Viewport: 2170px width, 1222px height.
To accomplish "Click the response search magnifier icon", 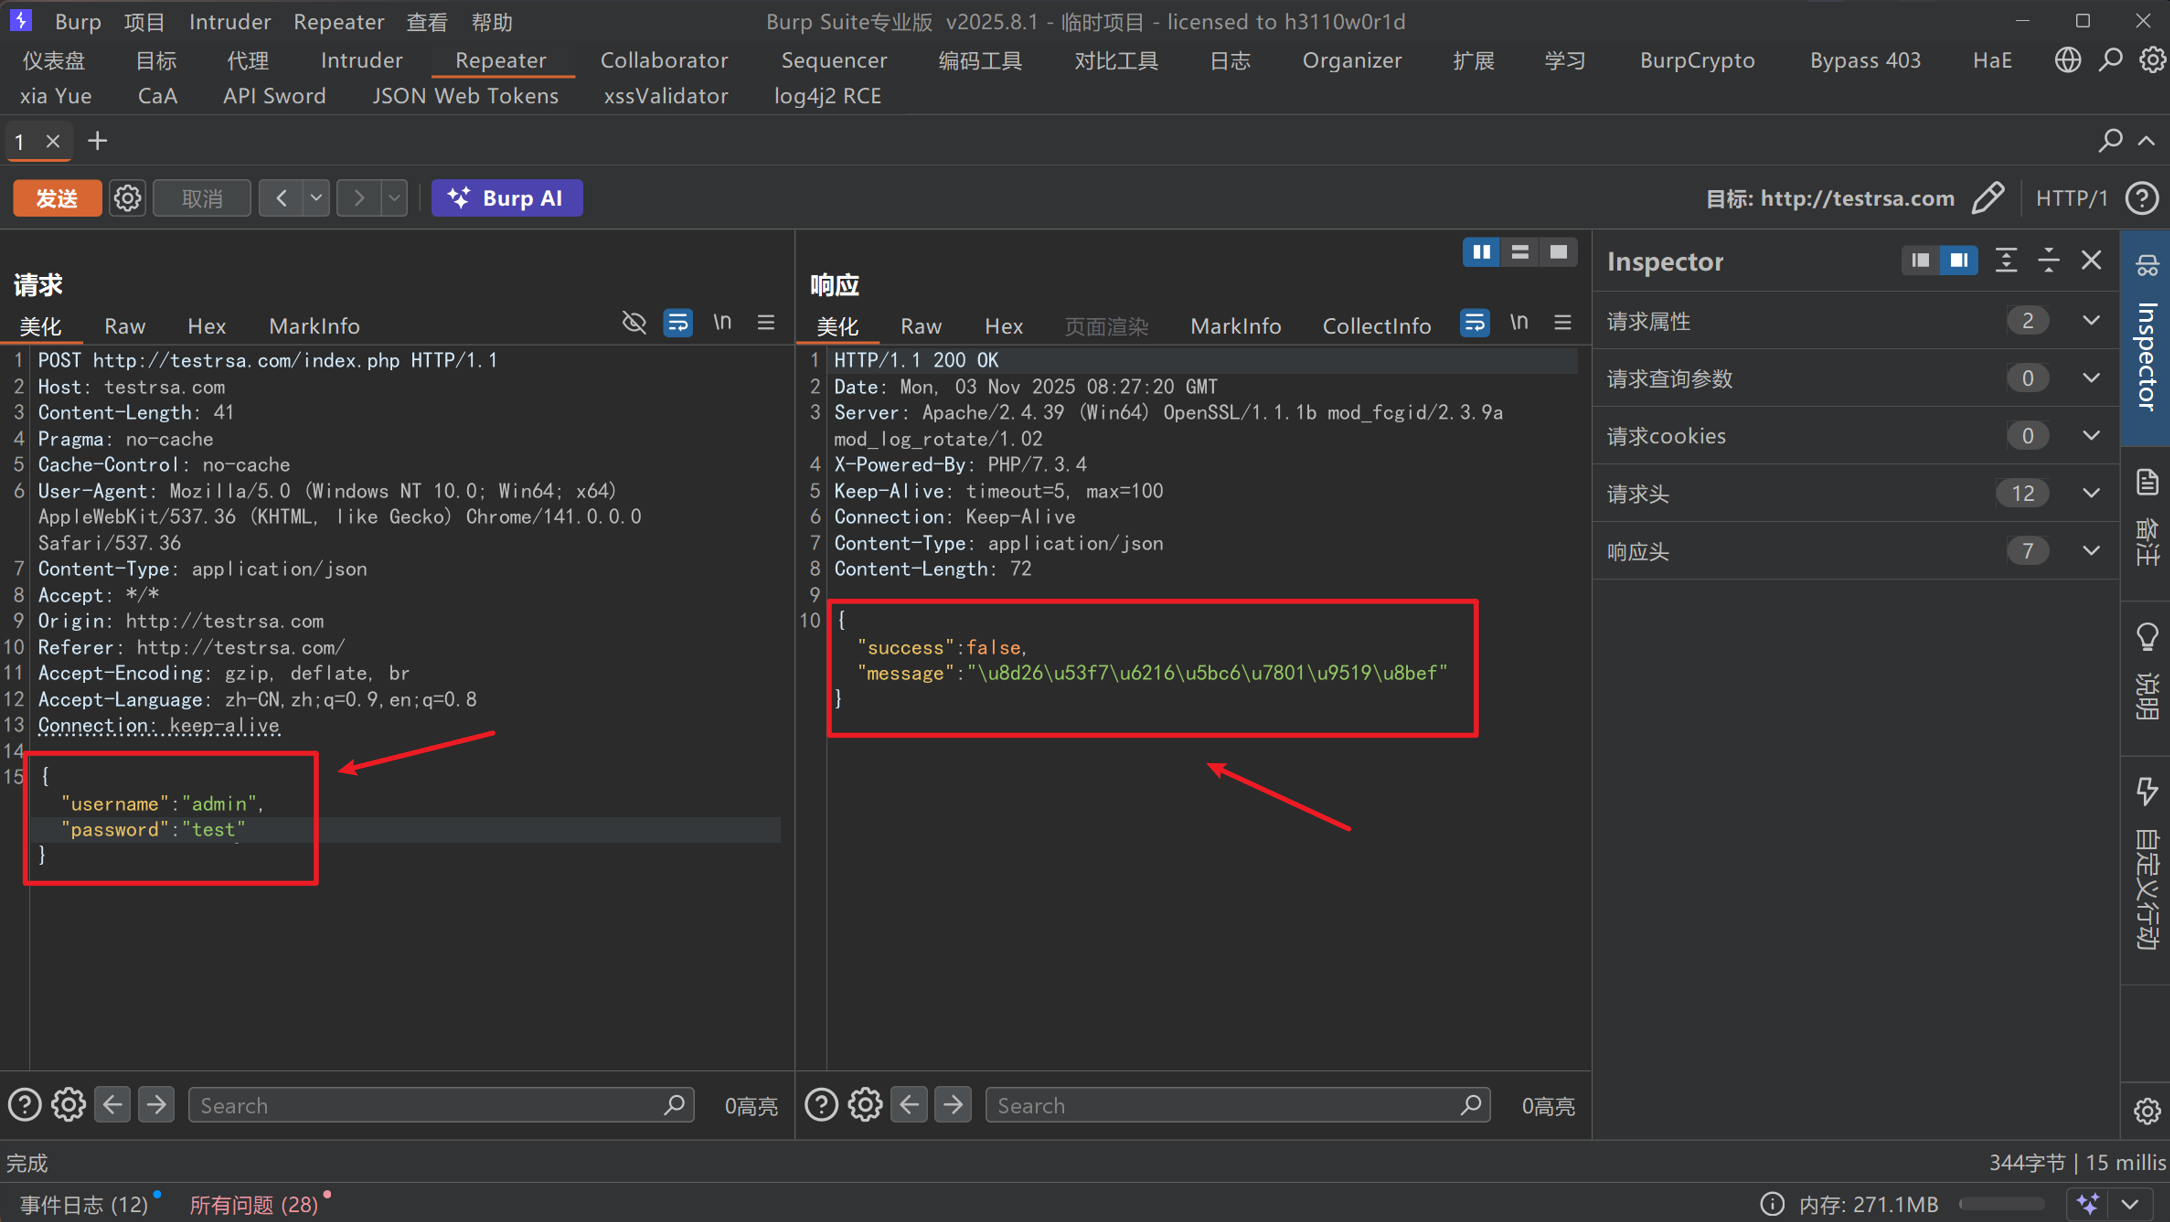I will (x=1470, y=1105).
